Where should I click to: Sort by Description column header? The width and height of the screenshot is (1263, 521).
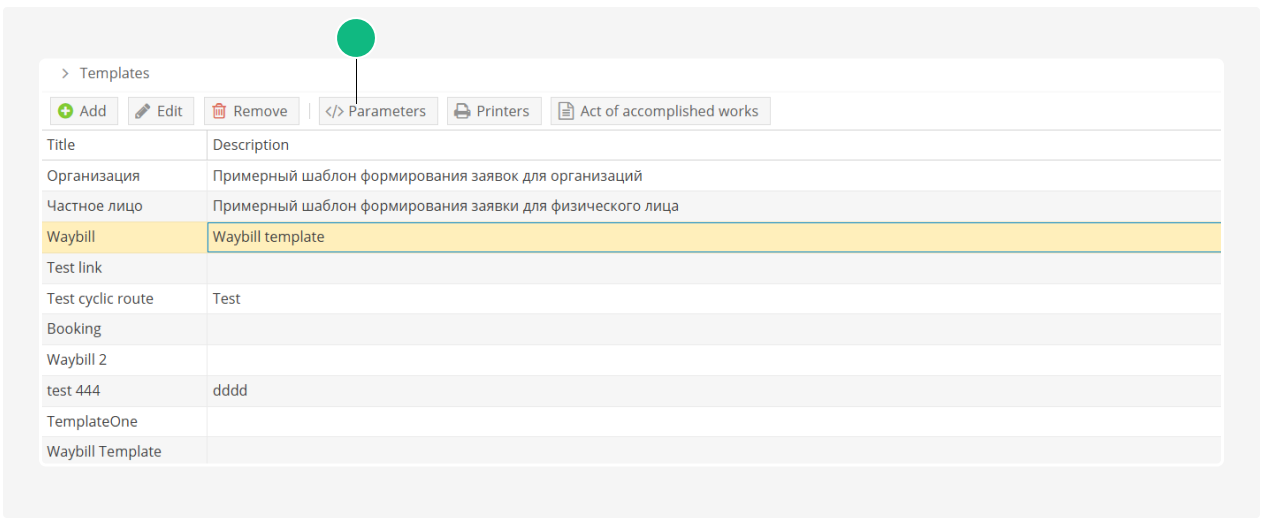click(251, 145)
